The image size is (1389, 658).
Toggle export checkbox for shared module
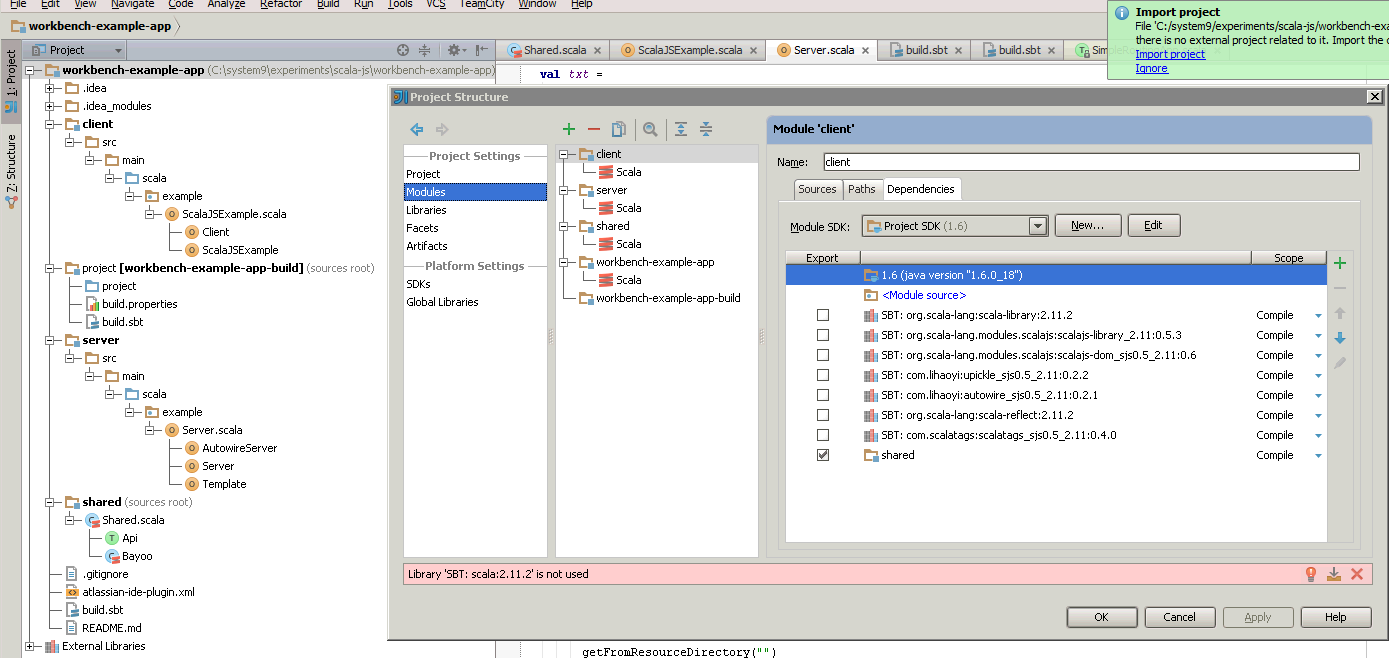(x=823, y=455)
